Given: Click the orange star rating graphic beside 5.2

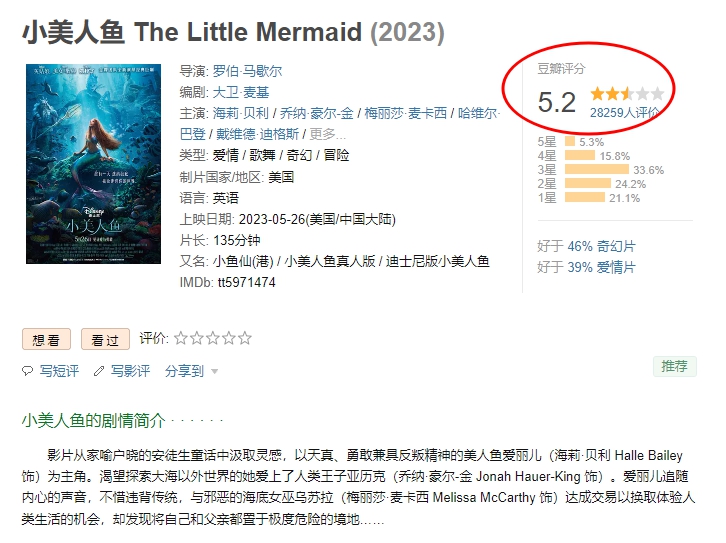Looking at the screenshot, I should 627,94.
